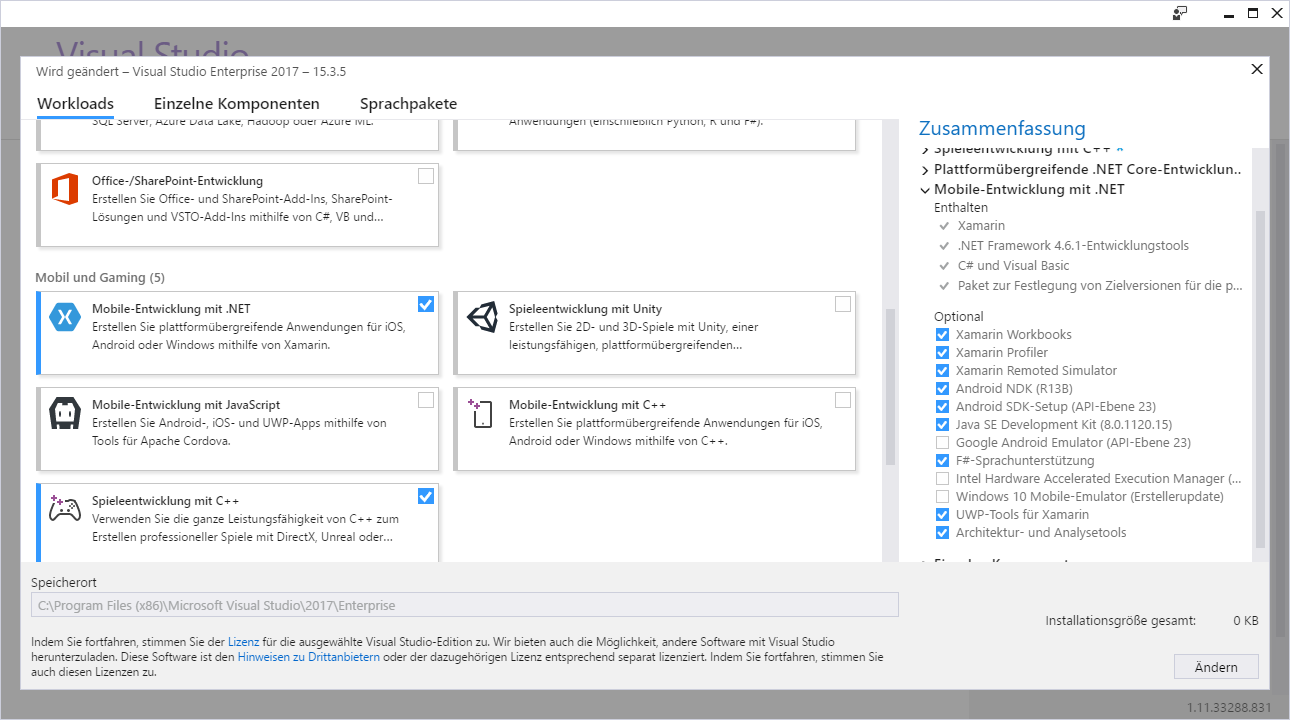The height and width of the screenshot is (720, 1290).
Task: Click the Speicherort installation path field
Action: 464,605
